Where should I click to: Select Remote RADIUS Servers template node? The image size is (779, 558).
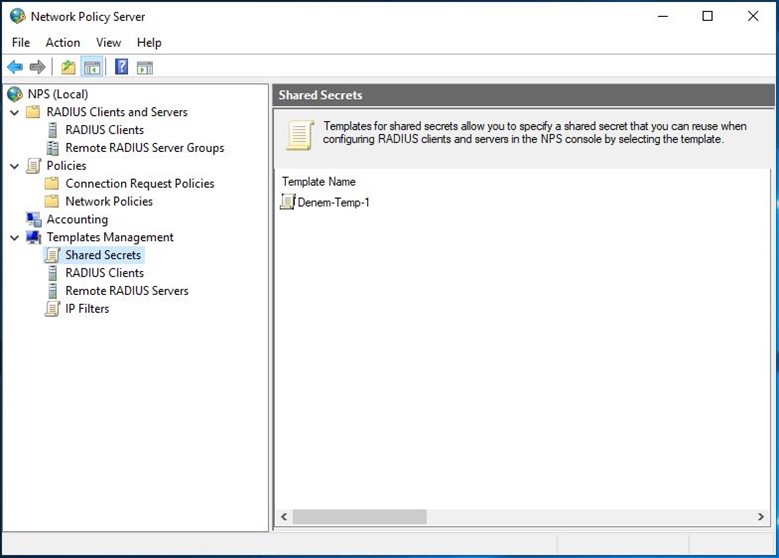point(127,291)
